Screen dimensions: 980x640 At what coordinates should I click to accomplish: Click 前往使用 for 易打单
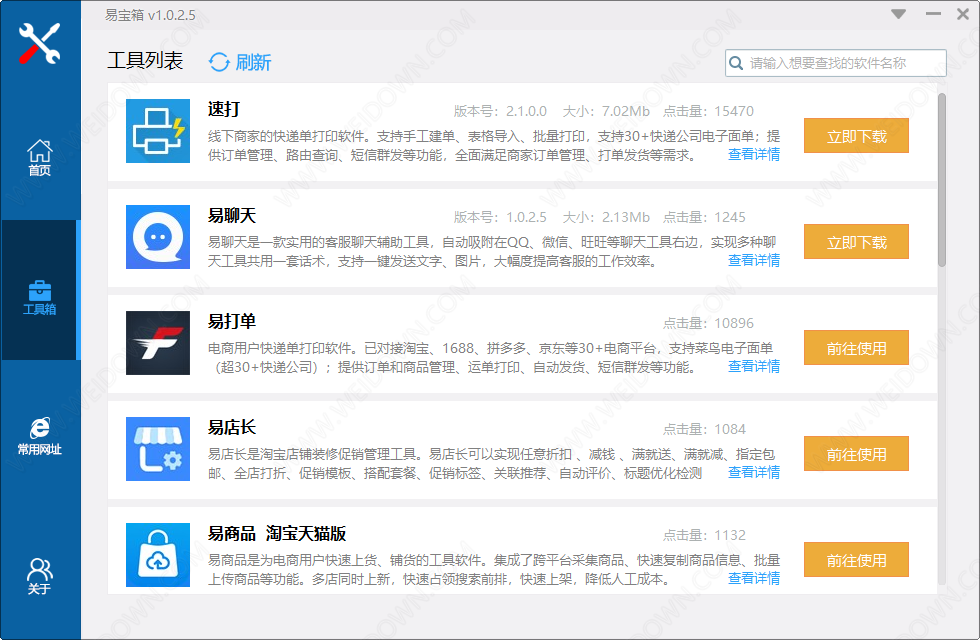pos(856,348)
